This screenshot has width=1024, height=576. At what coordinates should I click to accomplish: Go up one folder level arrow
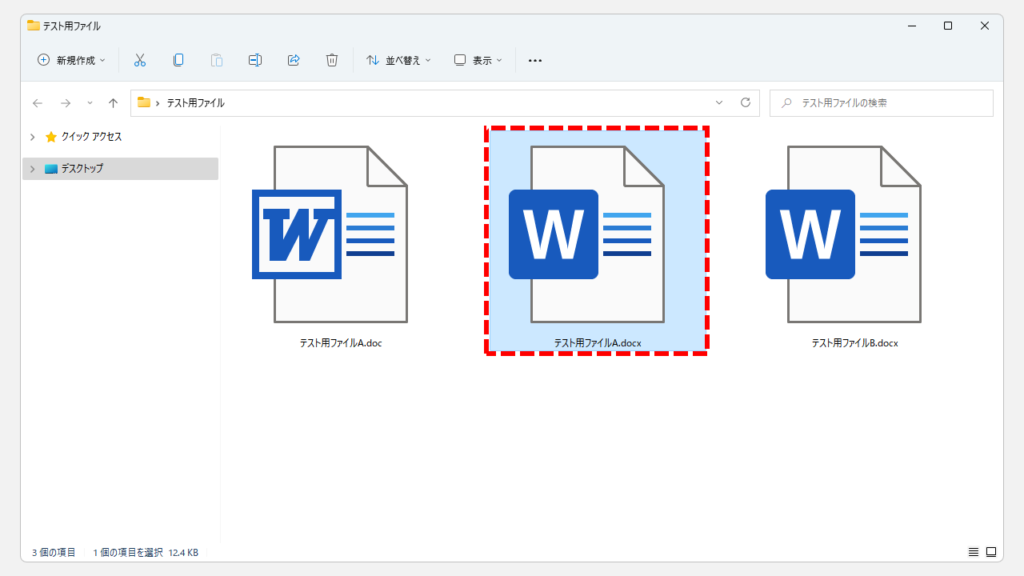(113, 103)
